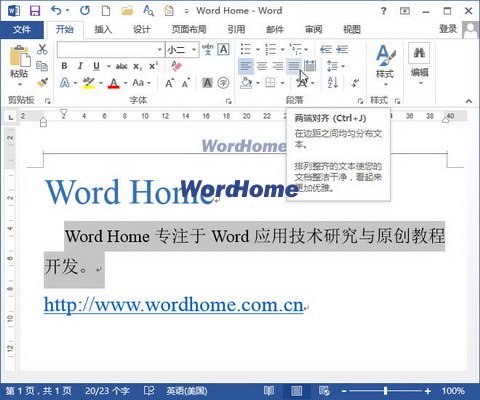
Task: Toggle Underline formatting
Action: (96, 66)
